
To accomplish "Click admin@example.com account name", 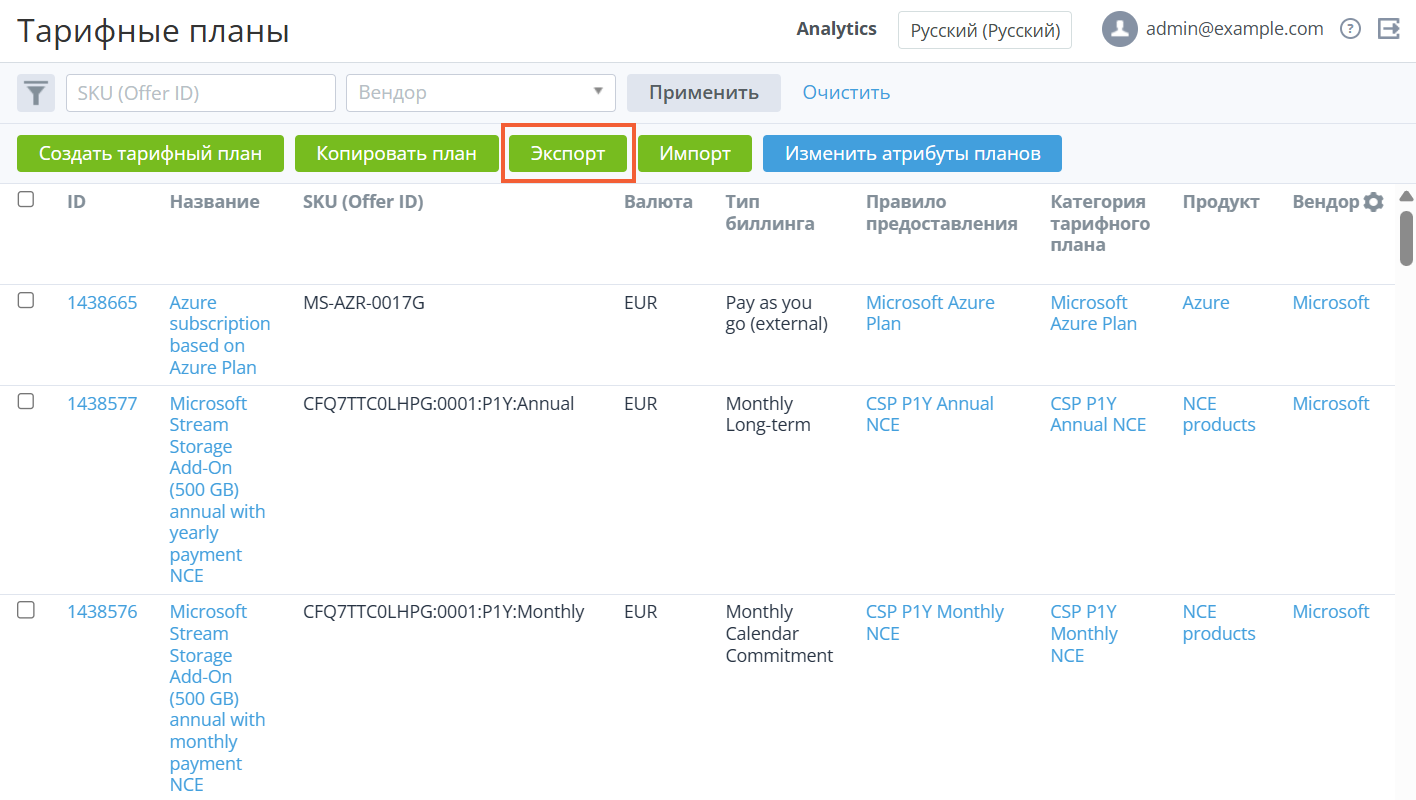I will point(1235,29).
